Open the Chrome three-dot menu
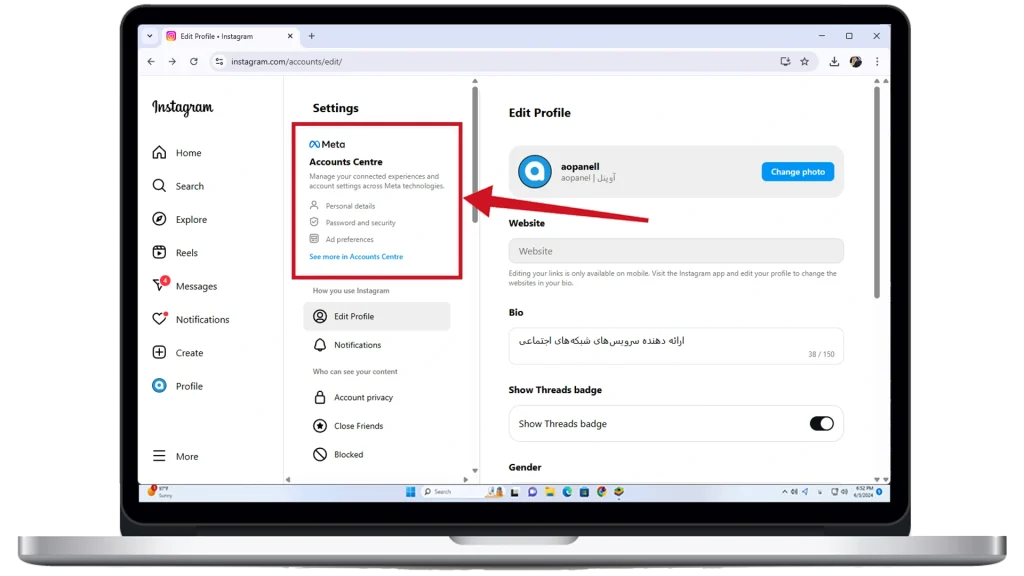Image resolution: width=1024 pixels, height=576 pixels. (x=877, y=61)
